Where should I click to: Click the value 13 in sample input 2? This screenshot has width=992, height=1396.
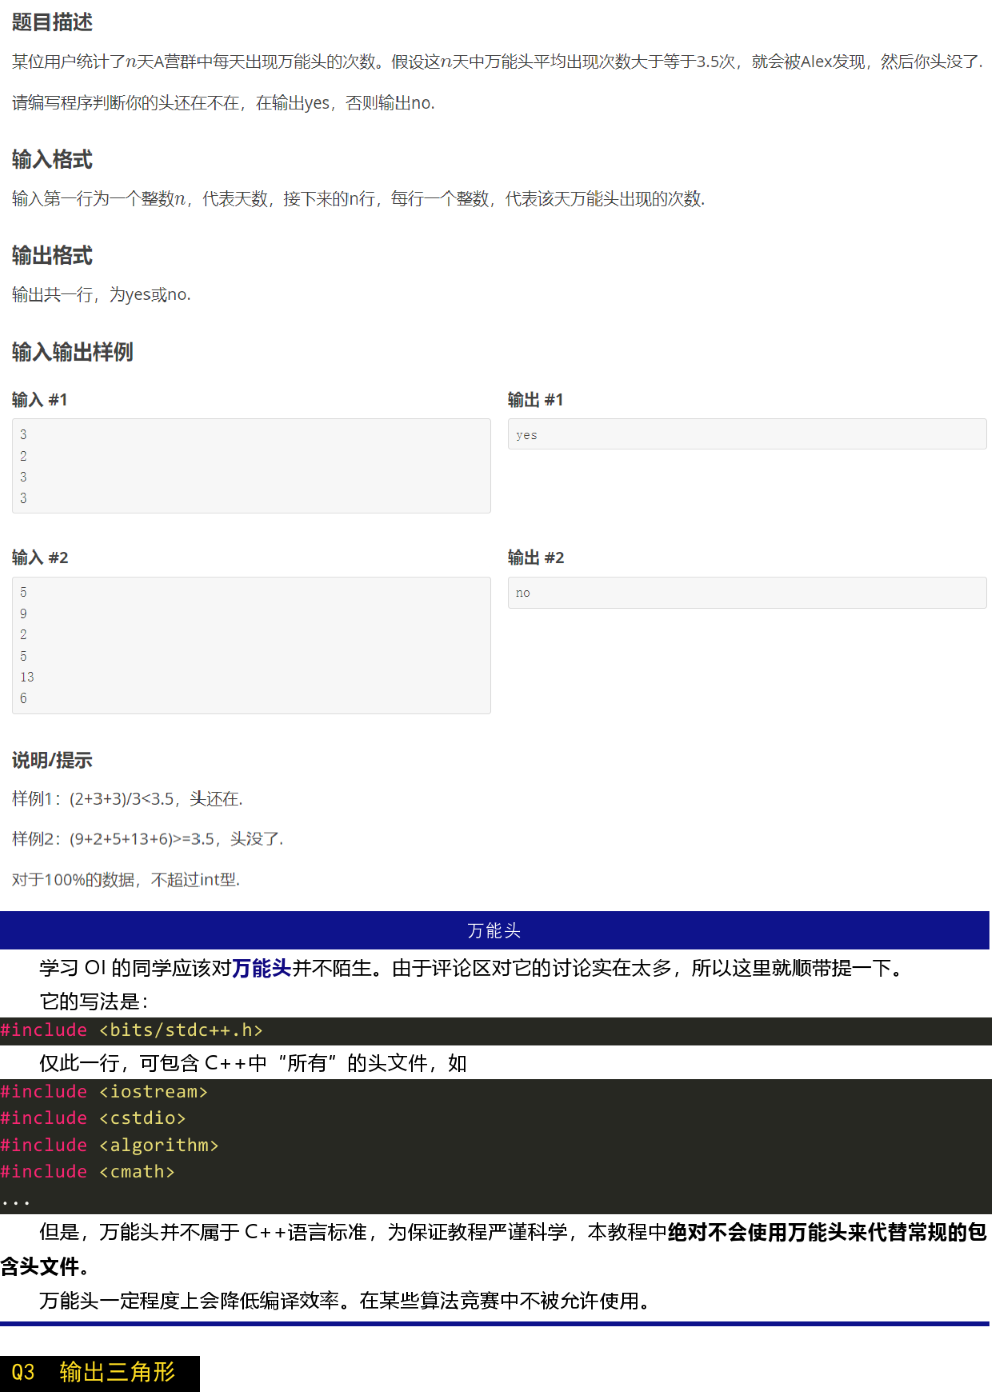coord(27,677)
